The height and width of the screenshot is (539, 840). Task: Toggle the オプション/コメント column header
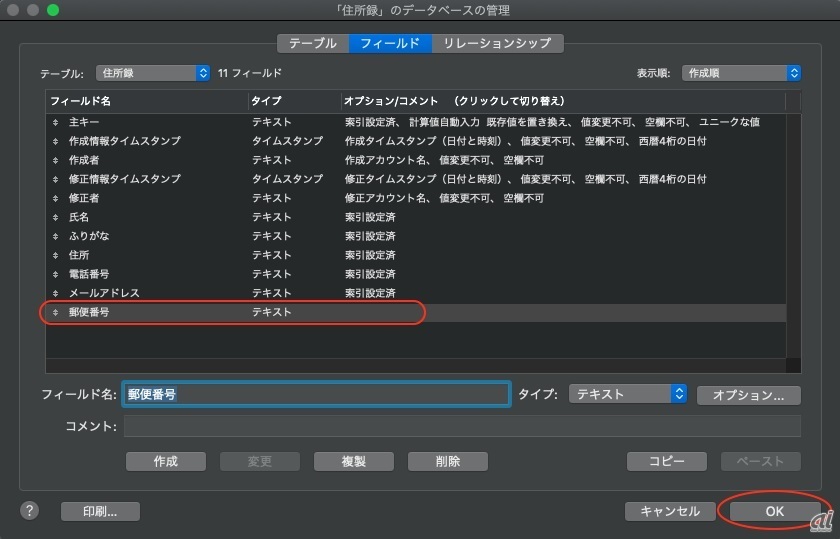[563, 101]
